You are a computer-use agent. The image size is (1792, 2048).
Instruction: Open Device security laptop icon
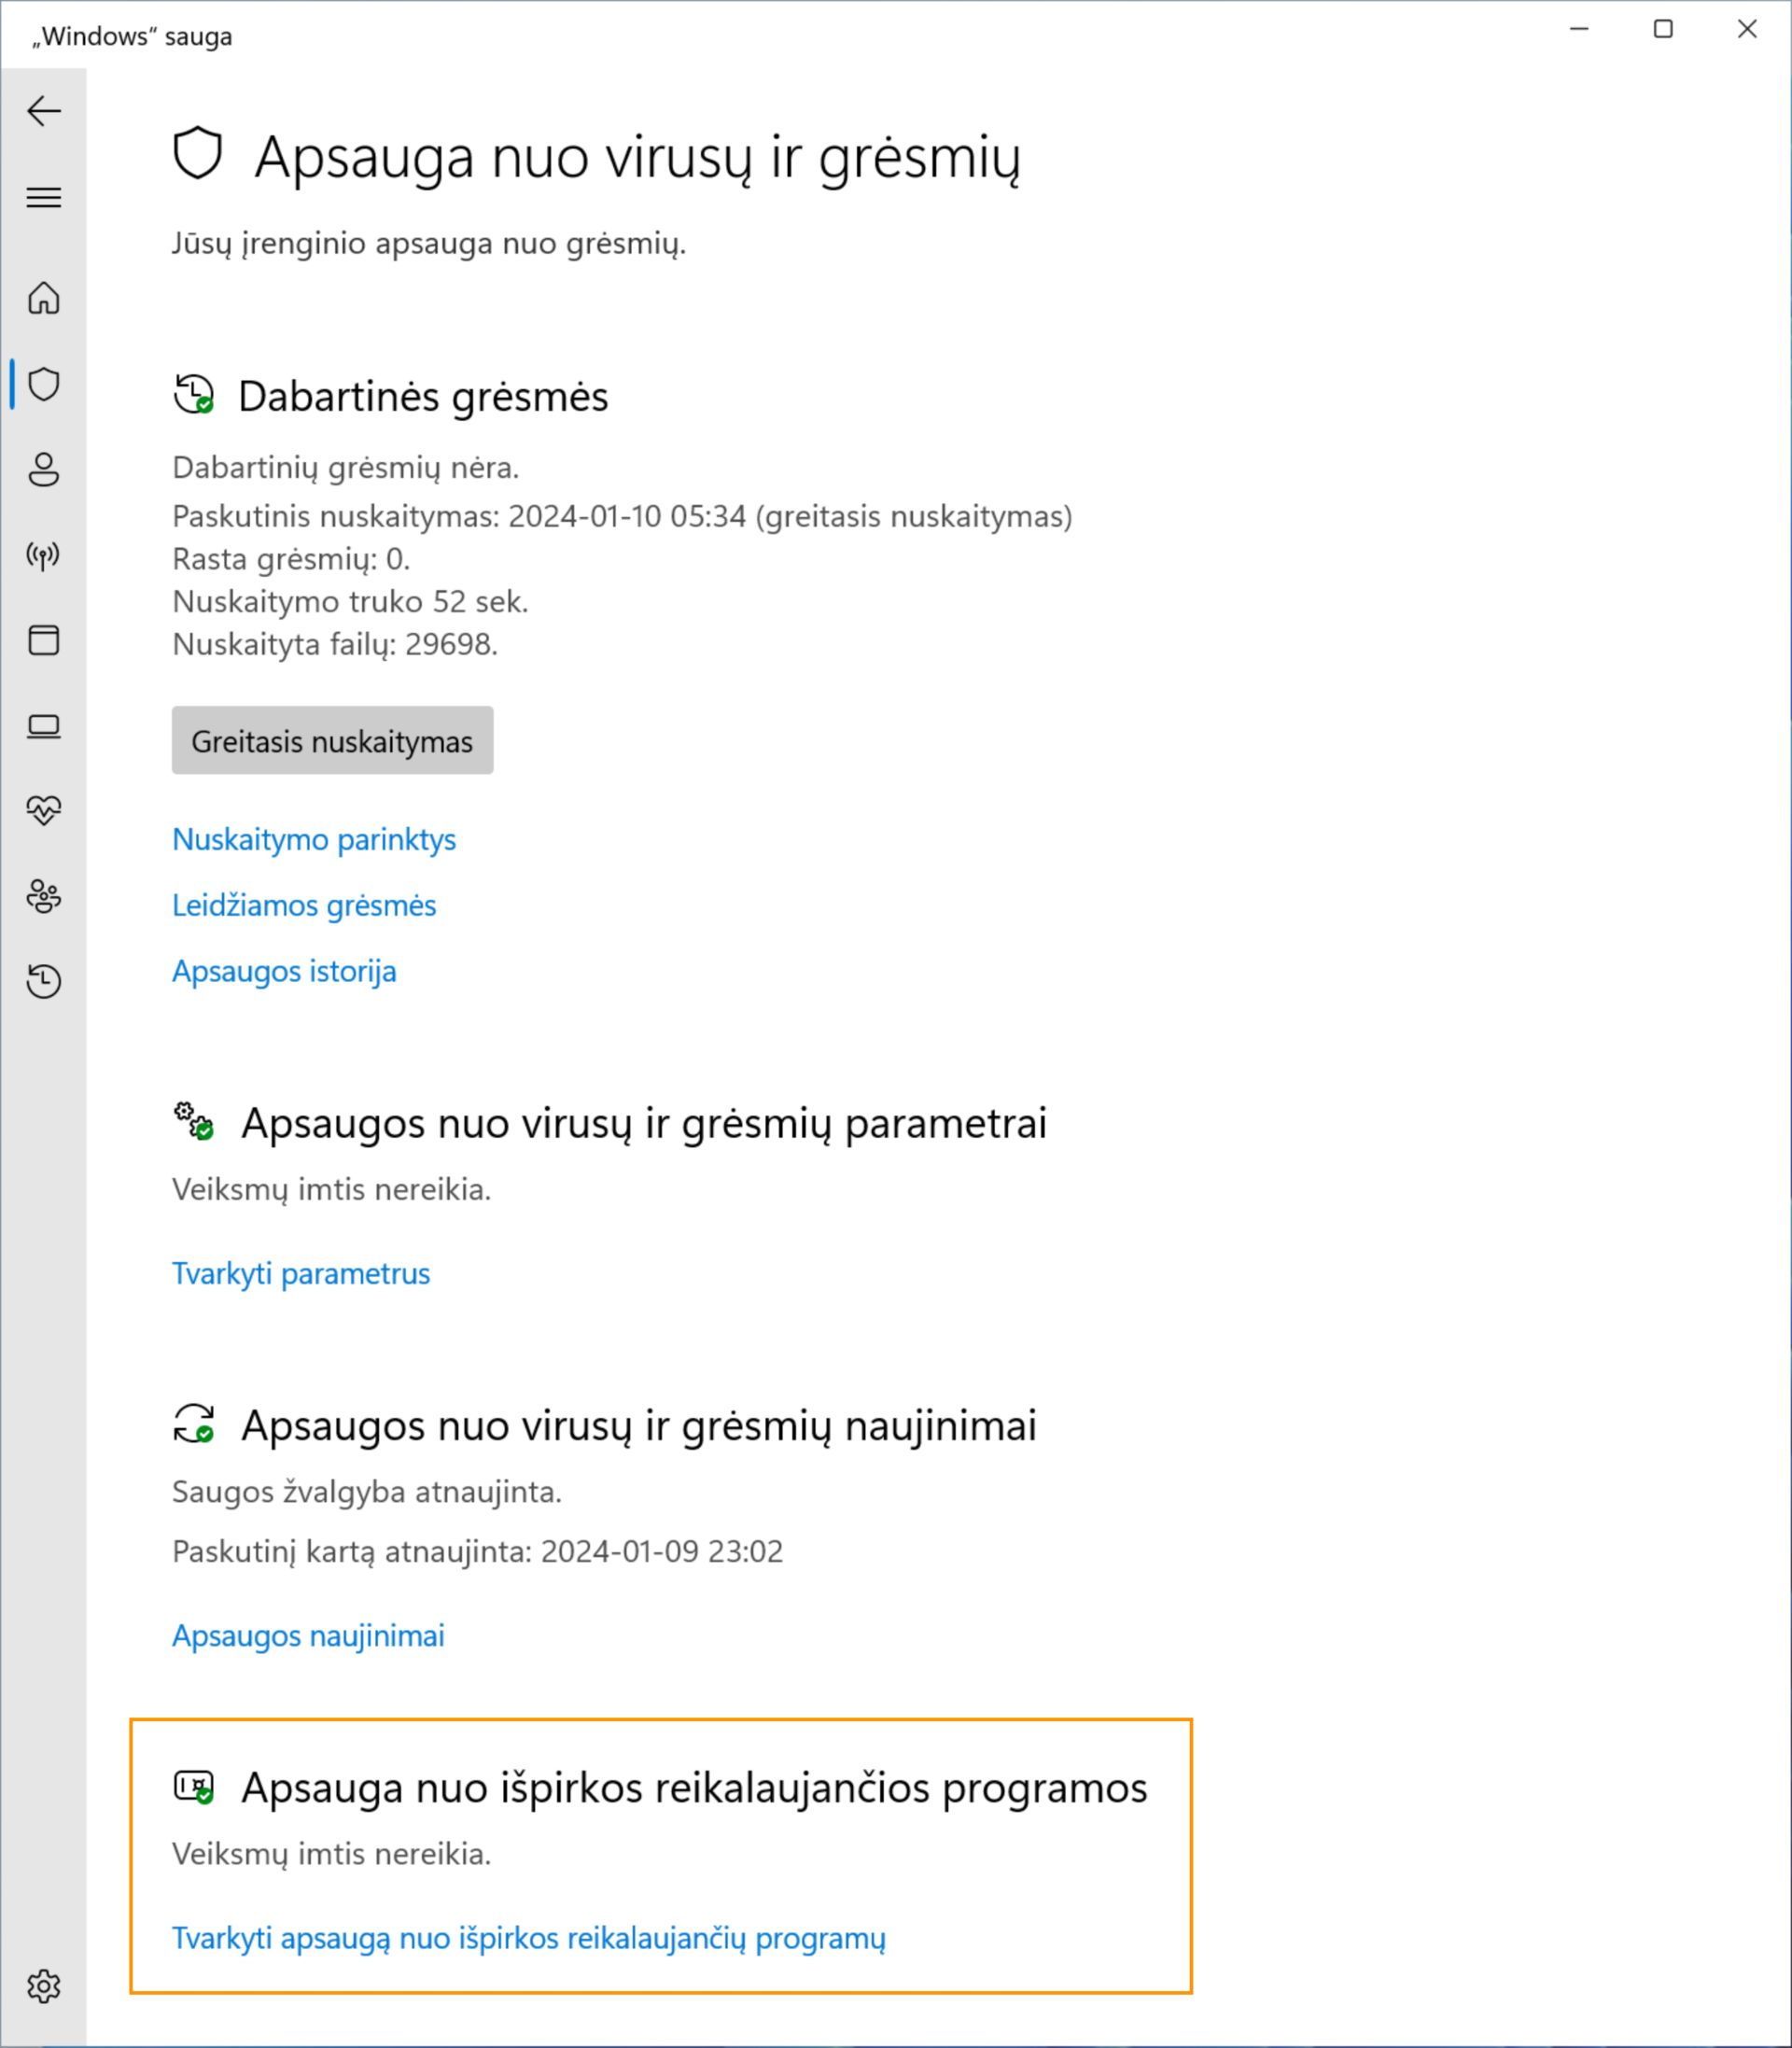(x=44, y=726)
